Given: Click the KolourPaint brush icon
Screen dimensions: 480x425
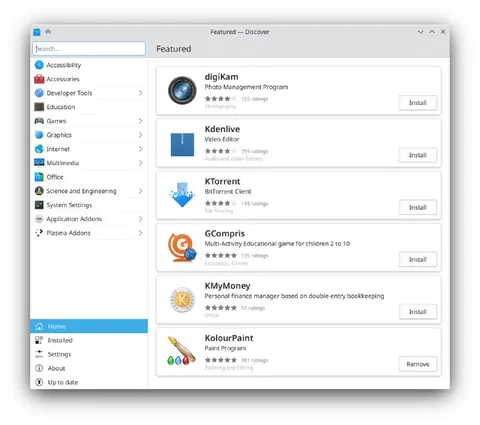Looking at the screenshot, I should pyautogui.click(x=181, y=351).
